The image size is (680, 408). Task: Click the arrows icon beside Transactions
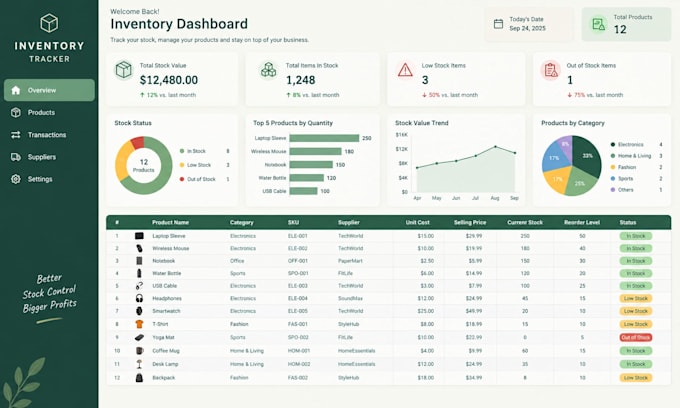click(16, 135)
